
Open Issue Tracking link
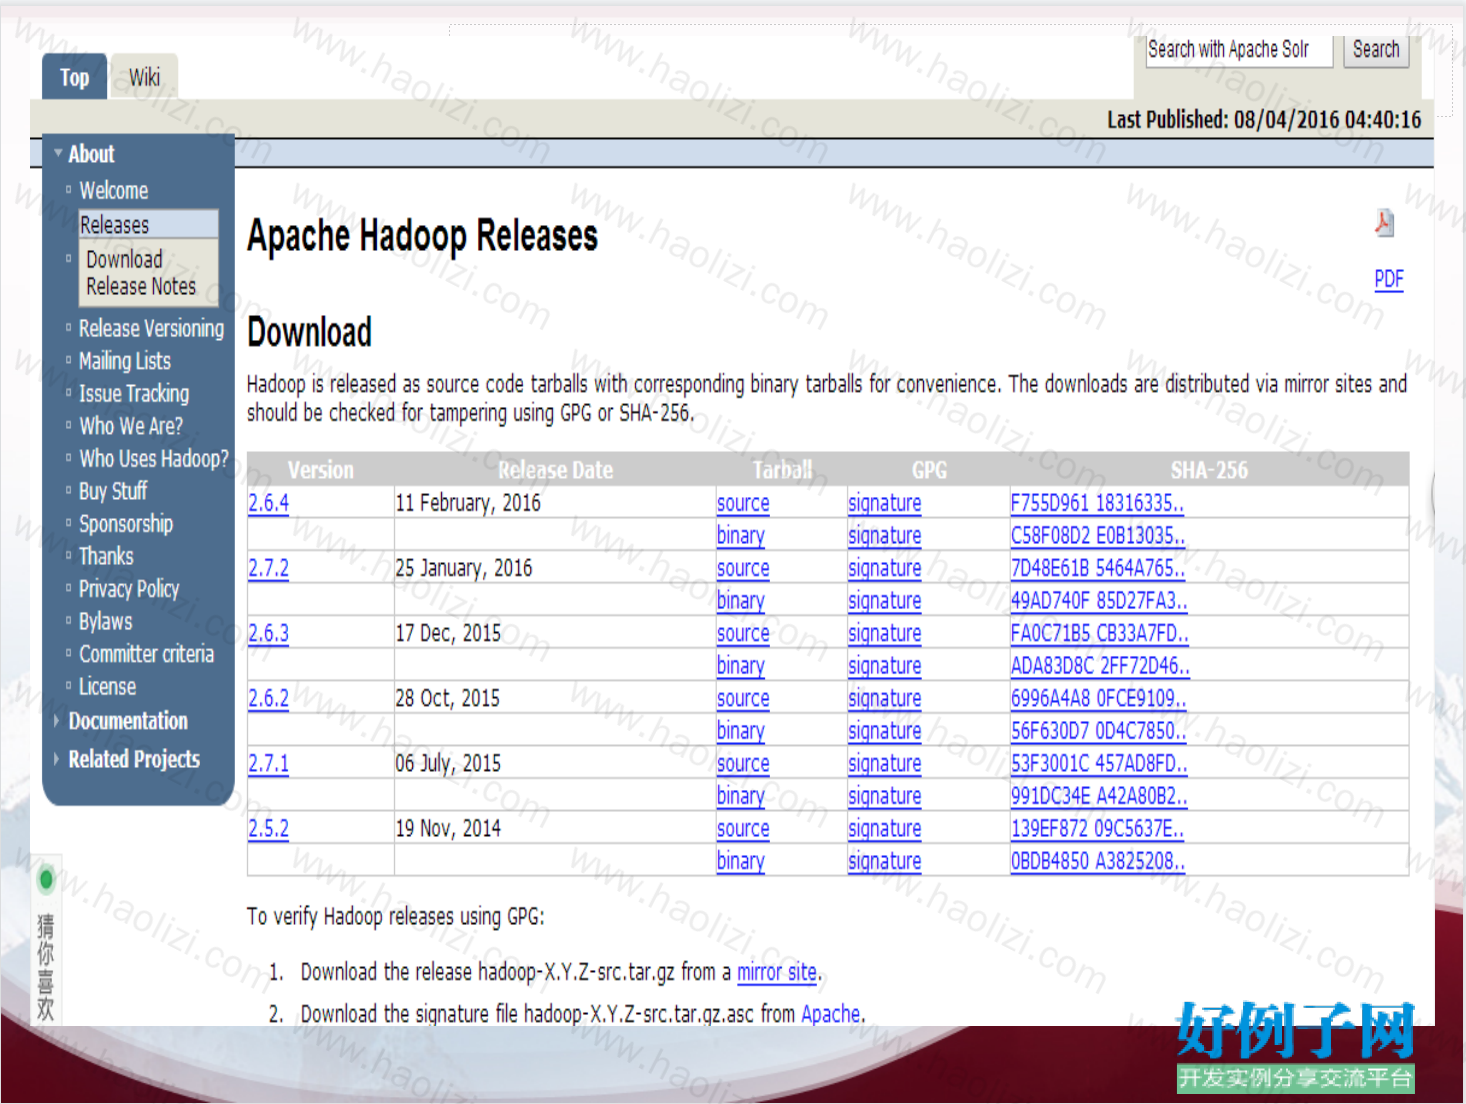tap(134, 393)
